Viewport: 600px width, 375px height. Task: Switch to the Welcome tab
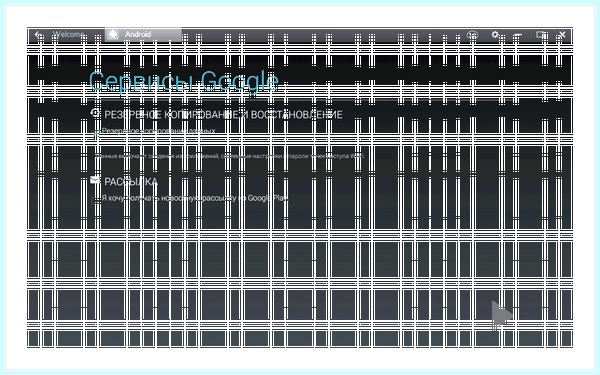coord(68,34)
